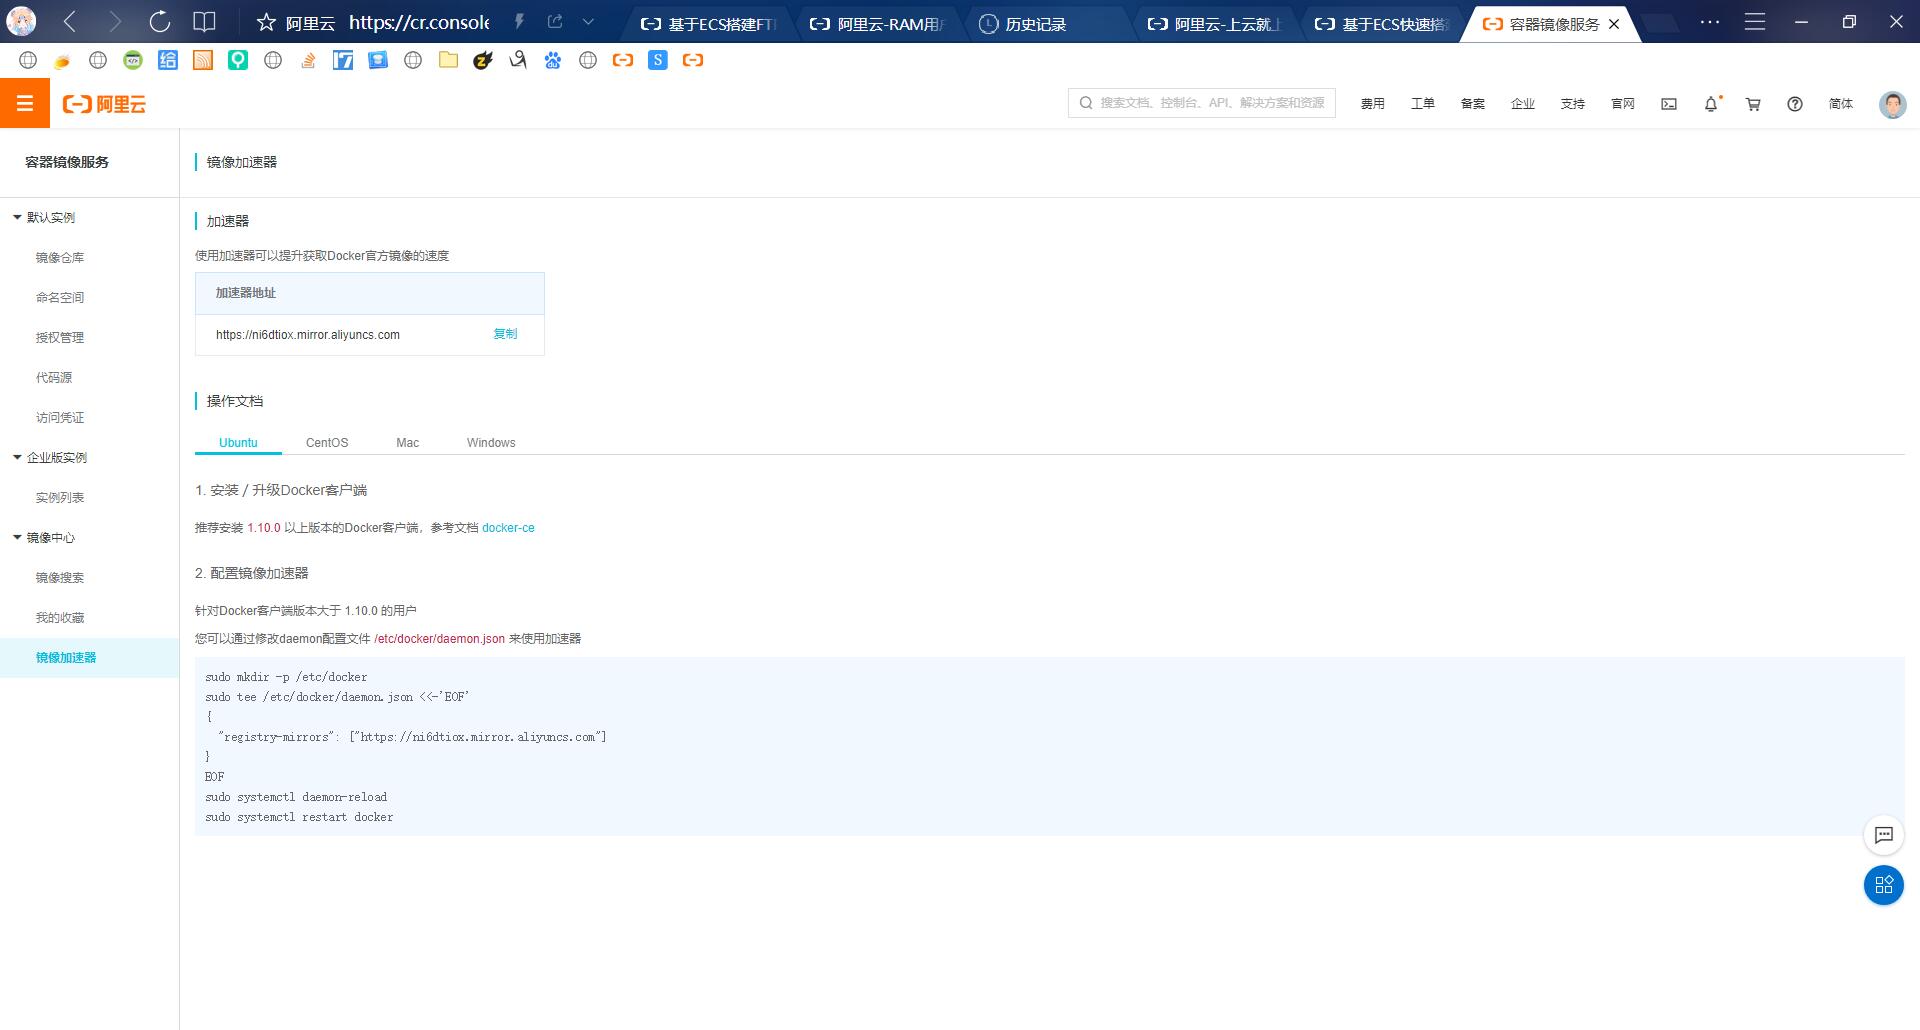Image resolution: width=1920 pixels, height=1030 pixels.
Task: Open 备案 in the top navigation
Action: 1473,104
